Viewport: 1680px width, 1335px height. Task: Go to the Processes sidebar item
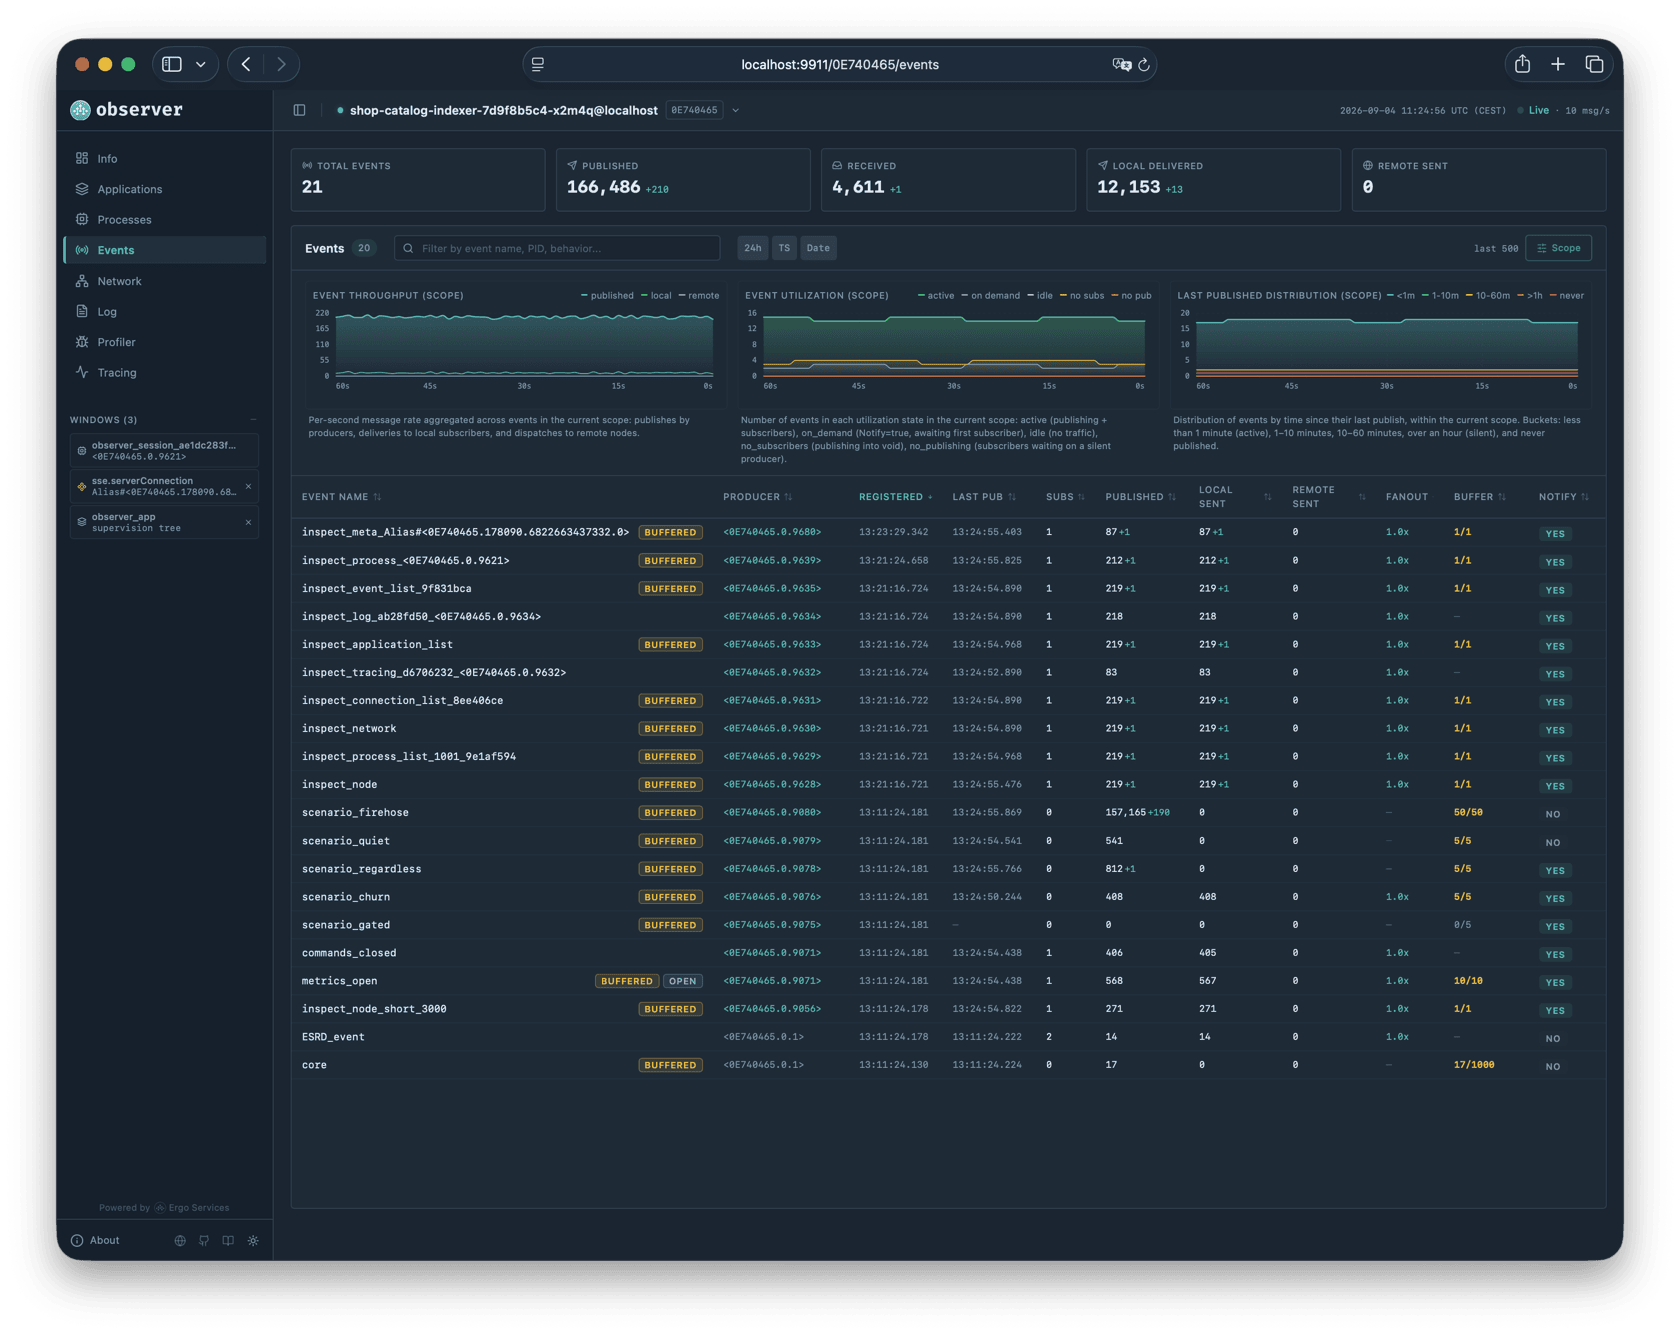click(x=165, y=219)
